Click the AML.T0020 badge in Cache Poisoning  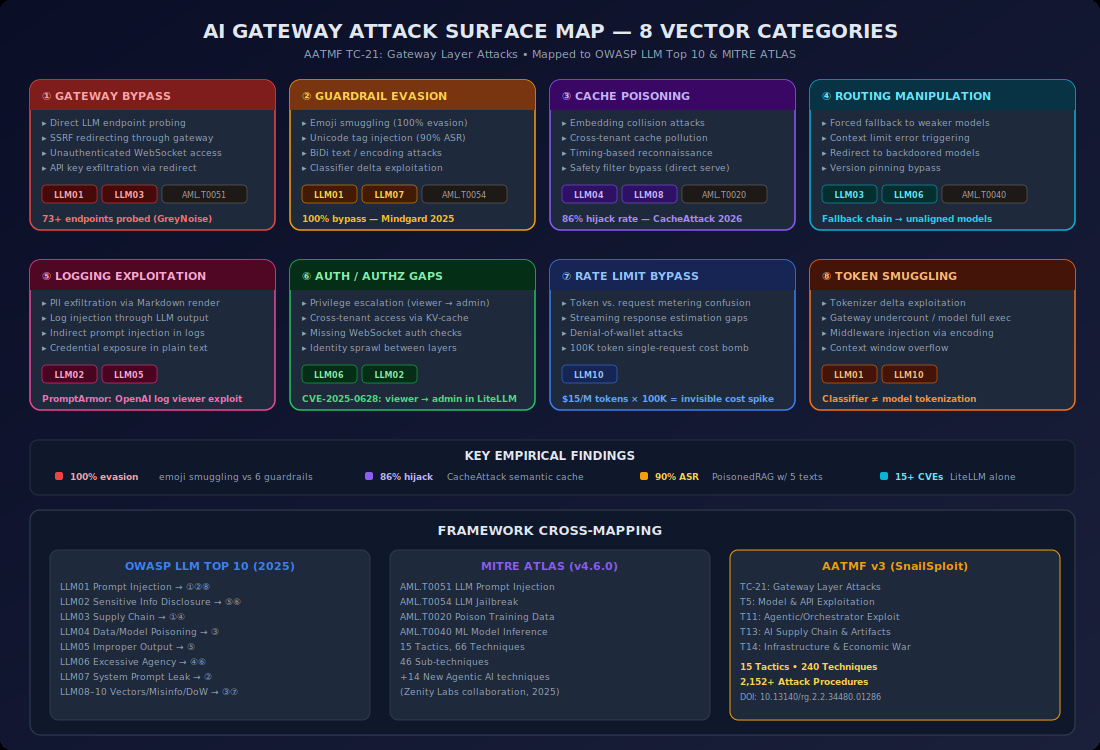pyautogui.click(x=724, y=194)
